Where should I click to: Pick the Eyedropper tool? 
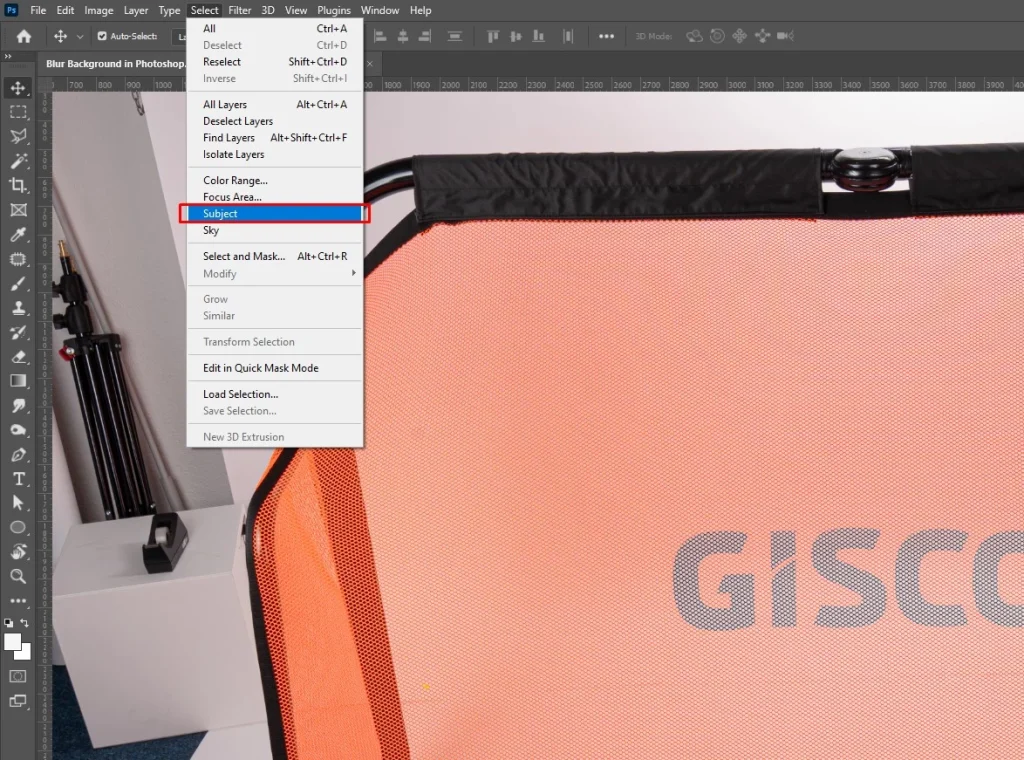(x=18, y=235)
